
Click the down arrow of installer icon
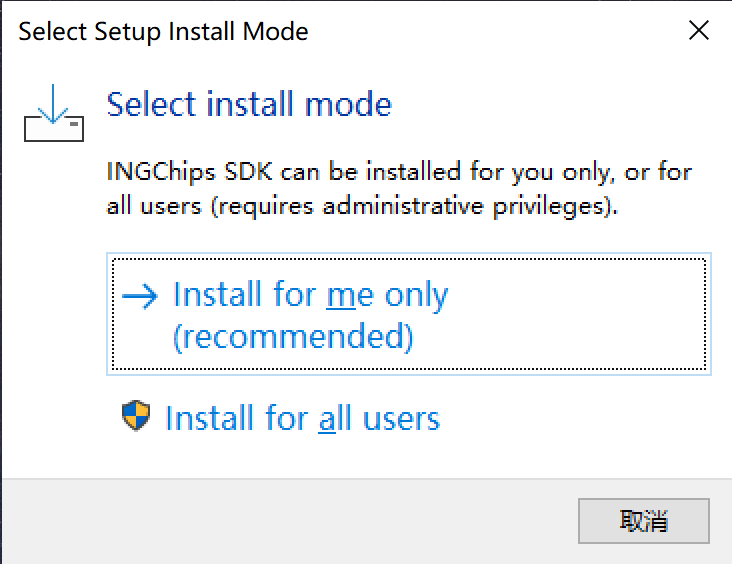point(53,104)
